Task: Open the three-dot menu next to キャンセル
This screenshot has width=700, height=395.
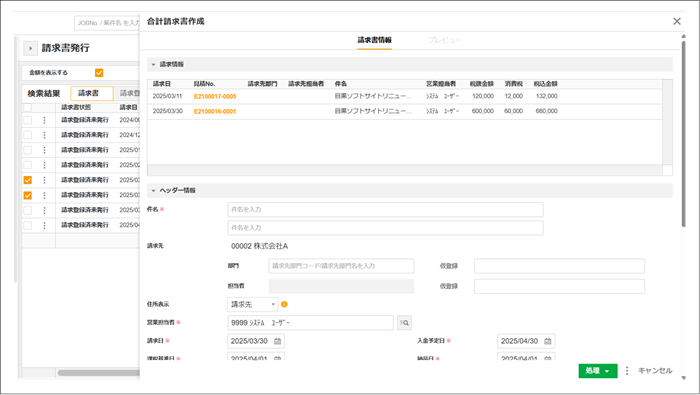Action: pyautogui.click(x=627, y=370)
